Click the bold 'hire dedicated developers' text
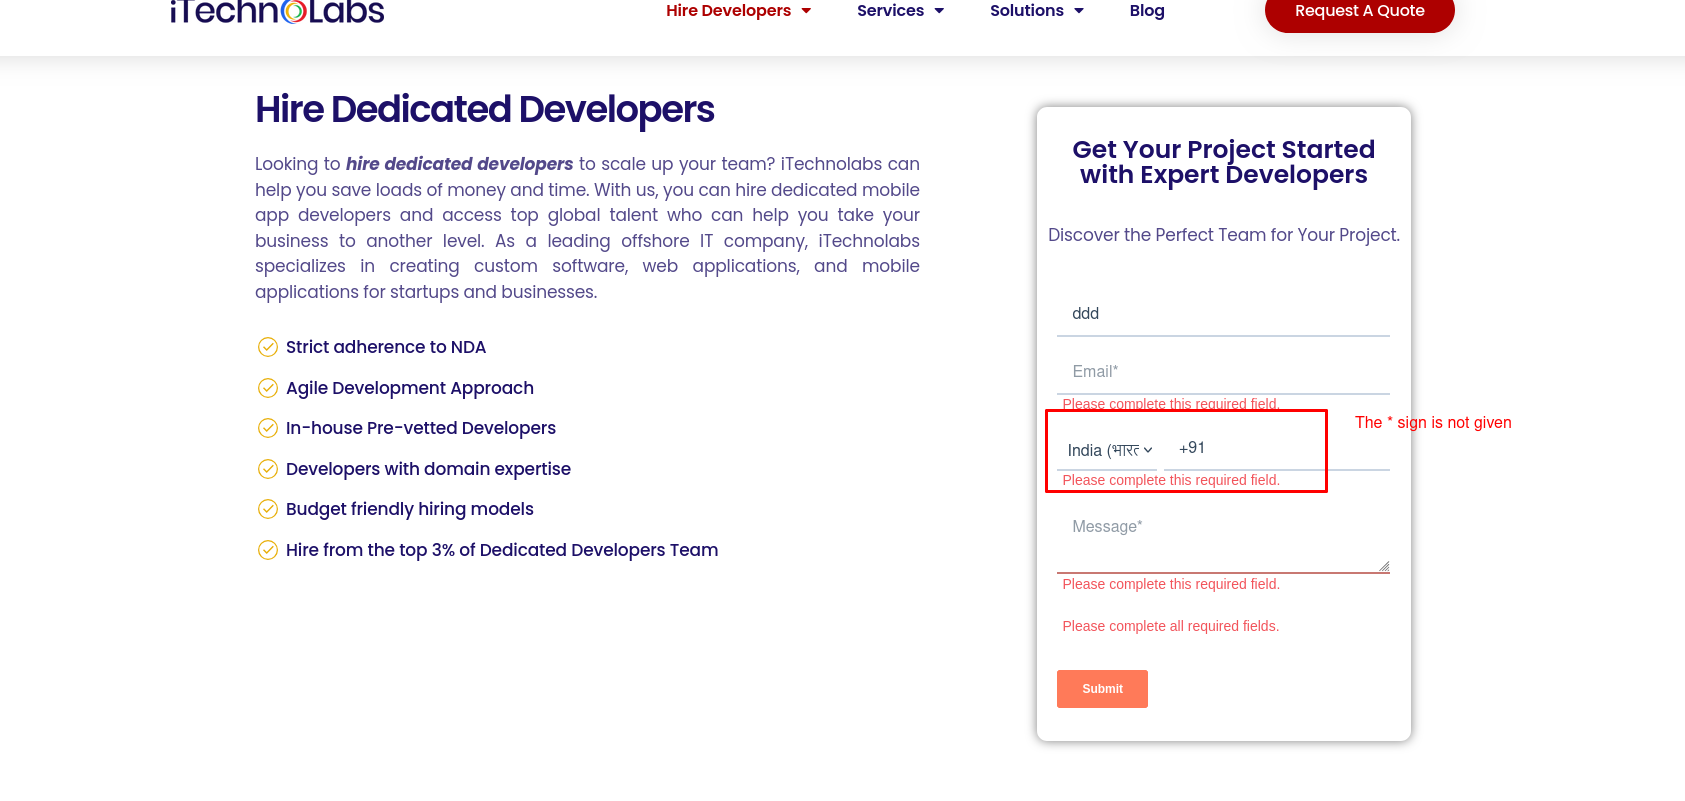 tap(459, 164)
